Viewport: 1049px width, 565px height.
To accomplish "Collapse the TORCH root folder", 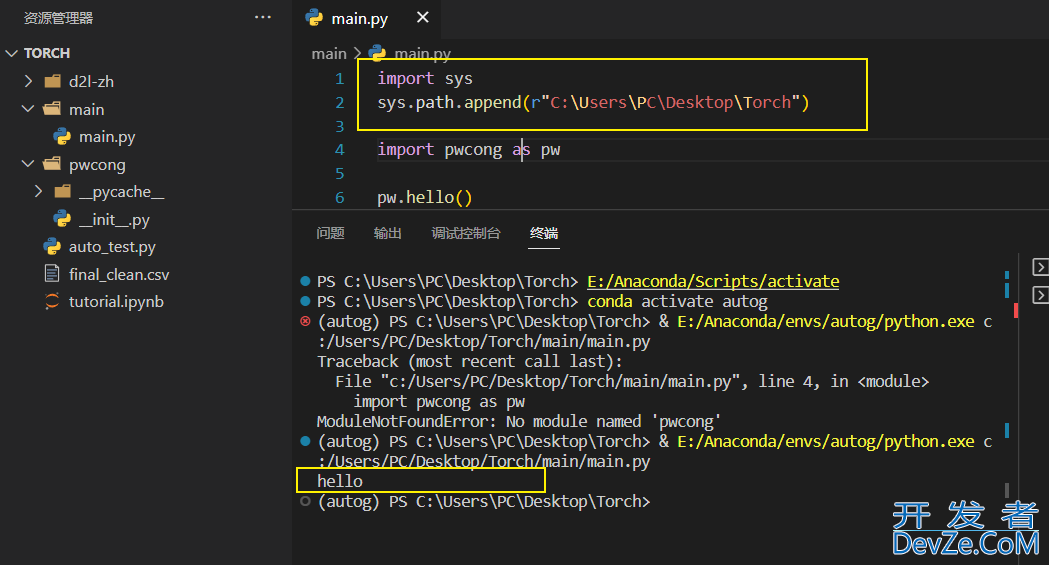I will click(11, 53).
